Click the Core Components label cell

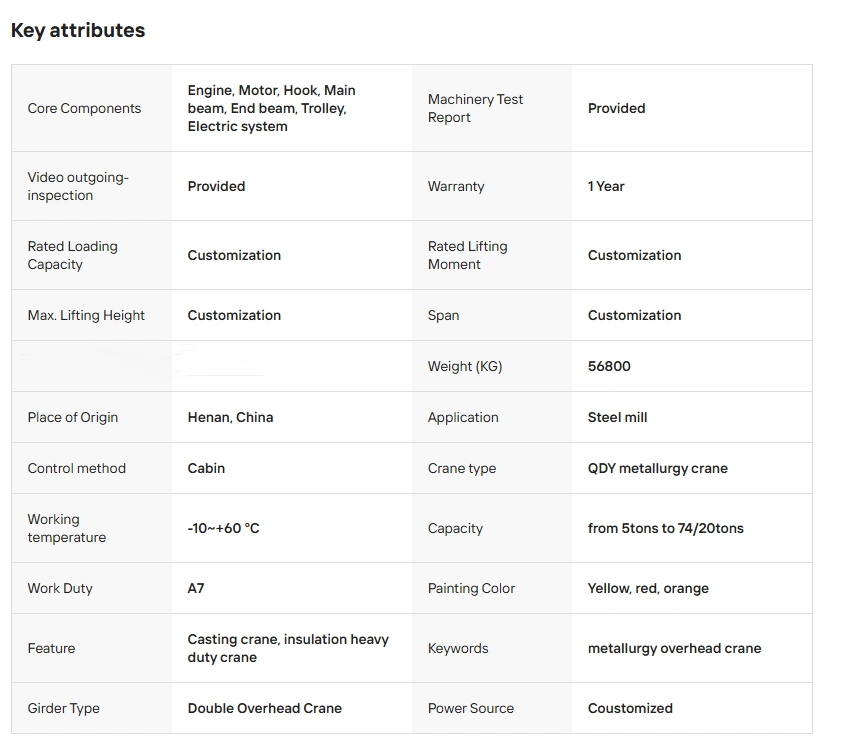coord(84,108)
